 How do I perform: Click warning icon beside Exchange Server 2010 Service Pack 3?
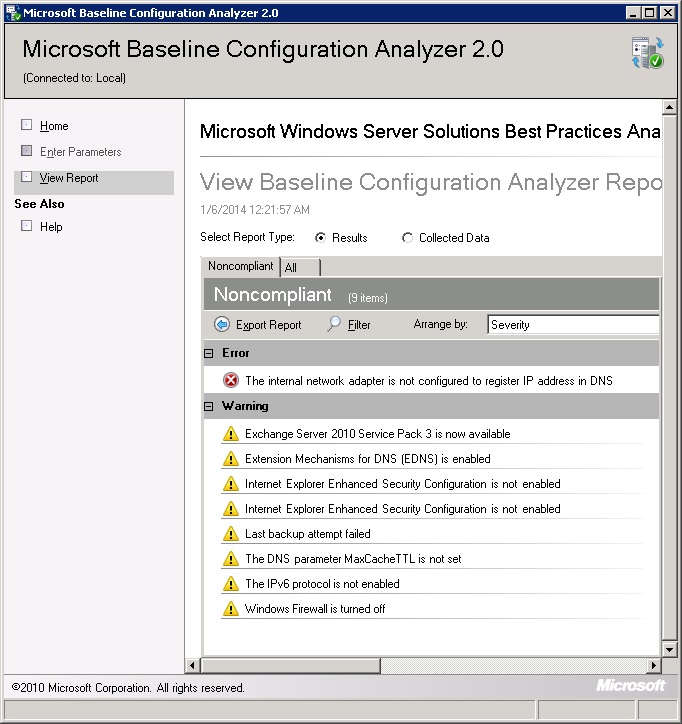point(230,434)
